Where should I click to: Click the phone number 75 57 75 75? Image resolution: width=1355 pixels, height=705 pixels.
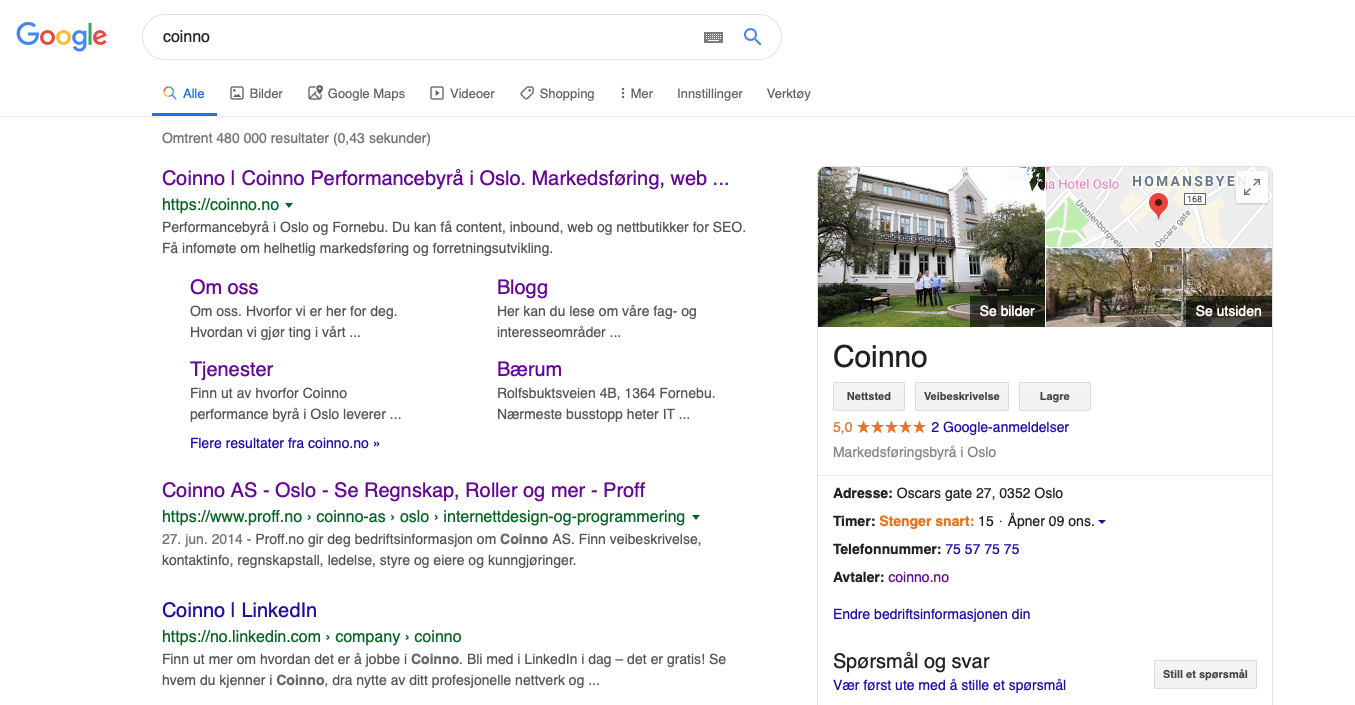coord(983,549)
